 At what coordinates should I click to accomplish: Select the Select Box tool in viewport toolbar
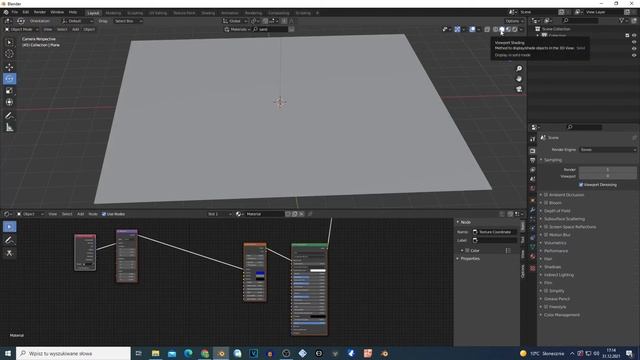(9, 42)
